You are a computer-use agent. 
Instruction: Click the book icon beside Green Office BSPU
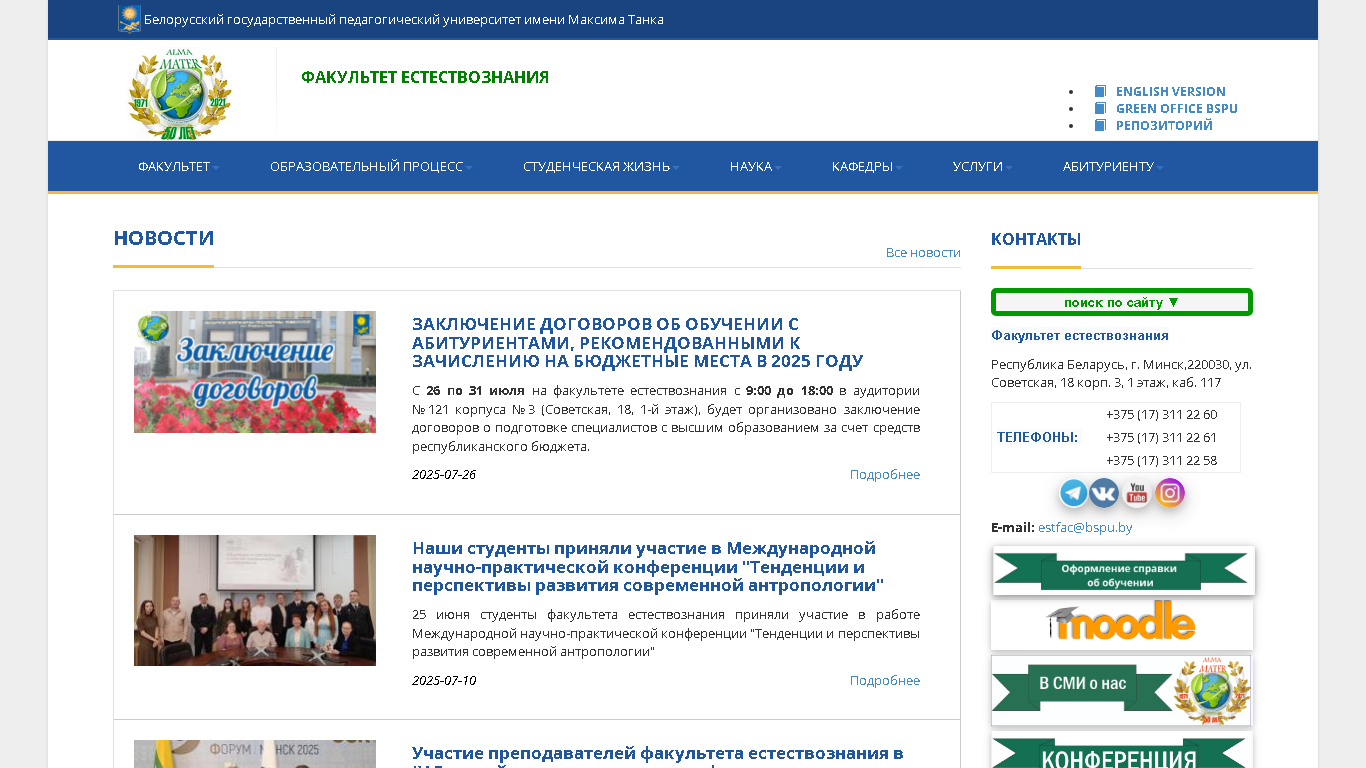(1100, 108)
